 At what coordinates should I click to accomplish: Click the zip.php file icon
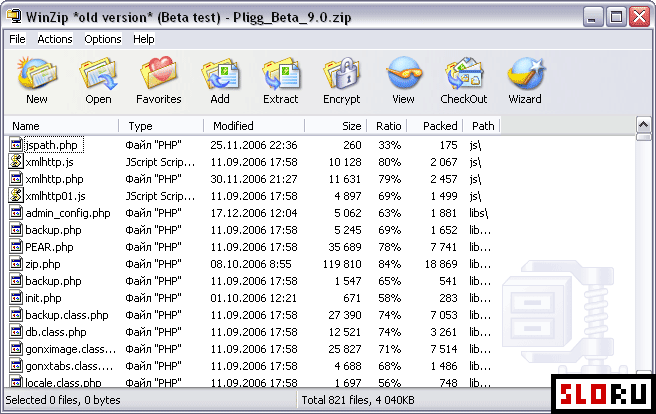pos(16,263)
